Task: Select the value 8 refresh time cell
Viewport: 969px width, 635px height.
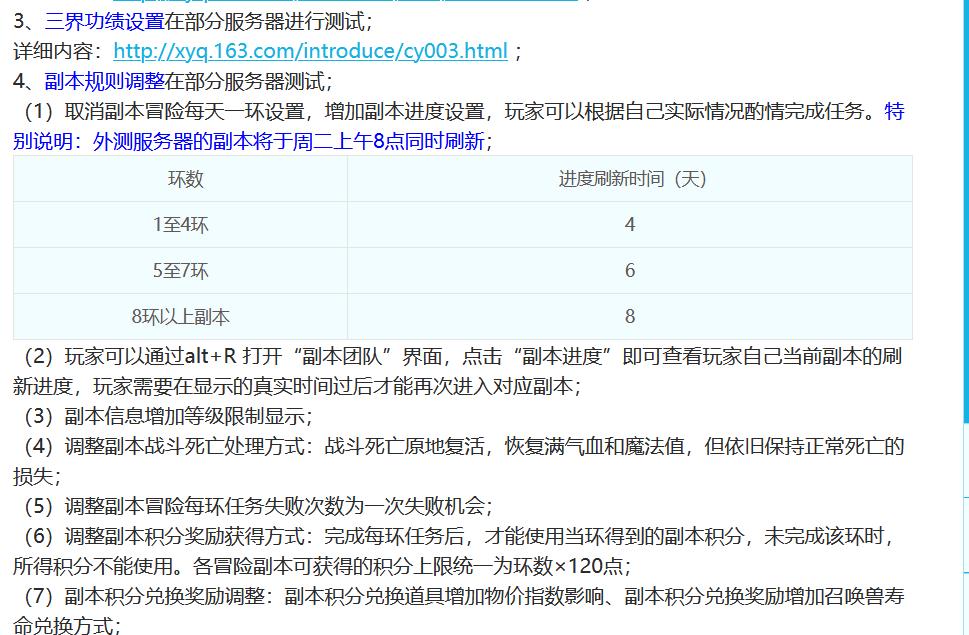Action: click(630, 315)
